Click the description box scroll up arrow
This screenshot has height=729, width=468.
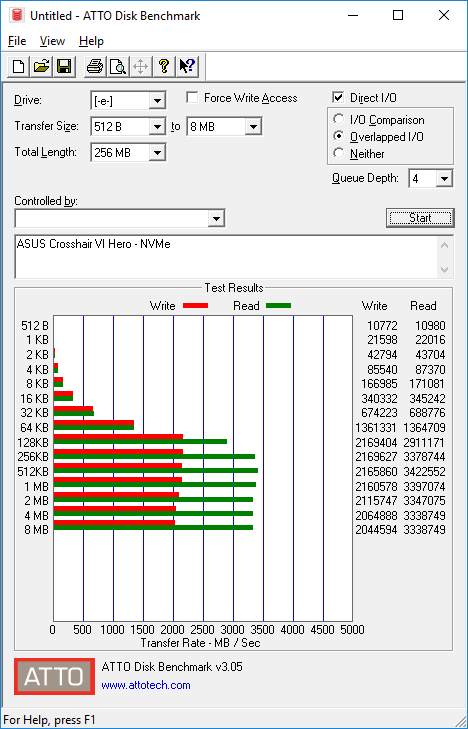coord(445,245)
